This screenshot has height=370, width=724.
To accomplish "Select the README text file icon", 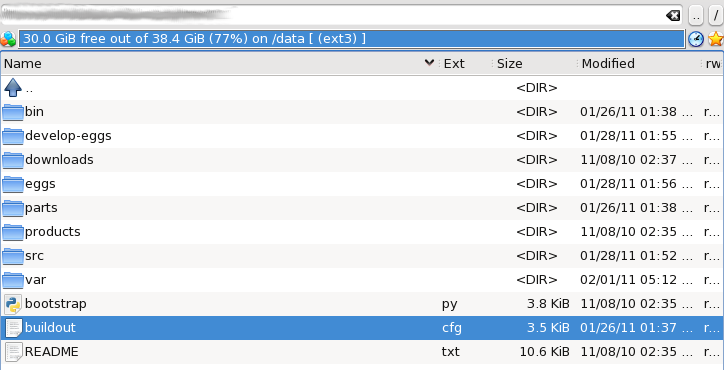I will [13, 352].
